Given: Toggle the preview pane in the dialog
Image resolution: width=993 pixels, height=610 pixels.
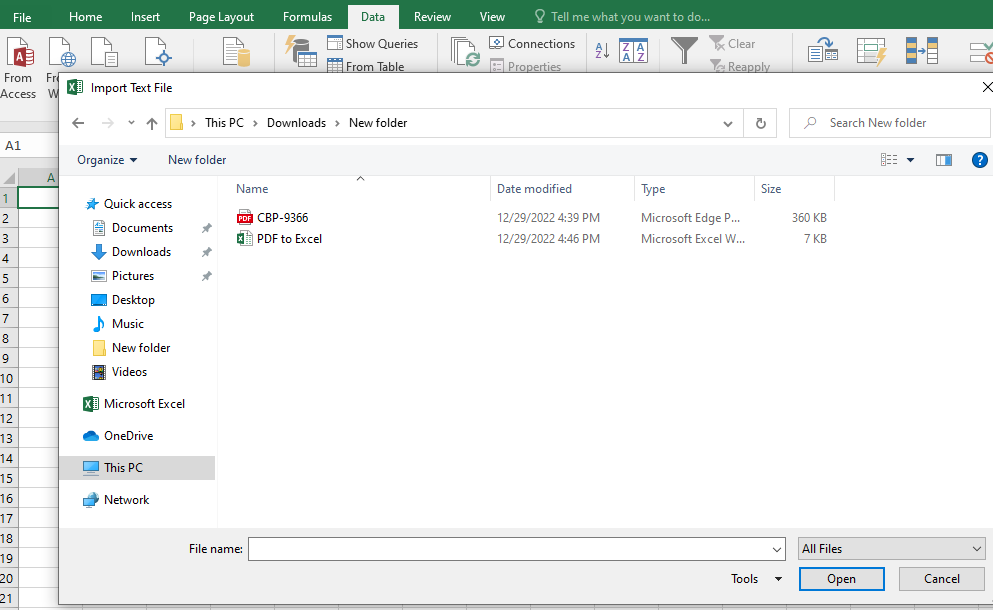Looking at the screenshot, I should click(943, 159).
